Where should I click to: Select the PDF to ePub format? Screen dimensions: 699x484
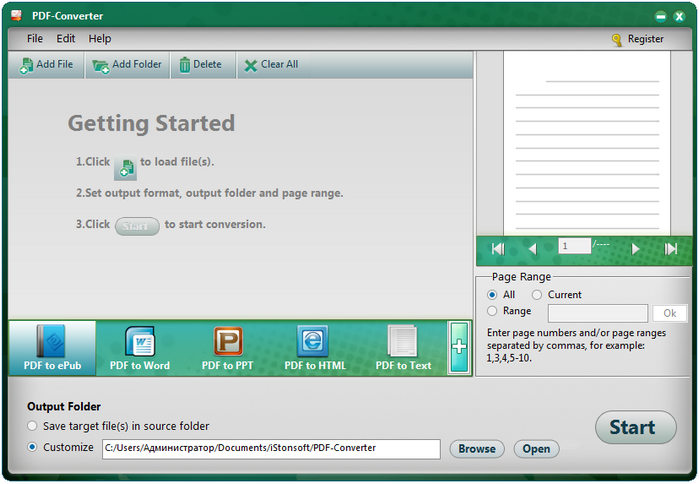(52, 348)
